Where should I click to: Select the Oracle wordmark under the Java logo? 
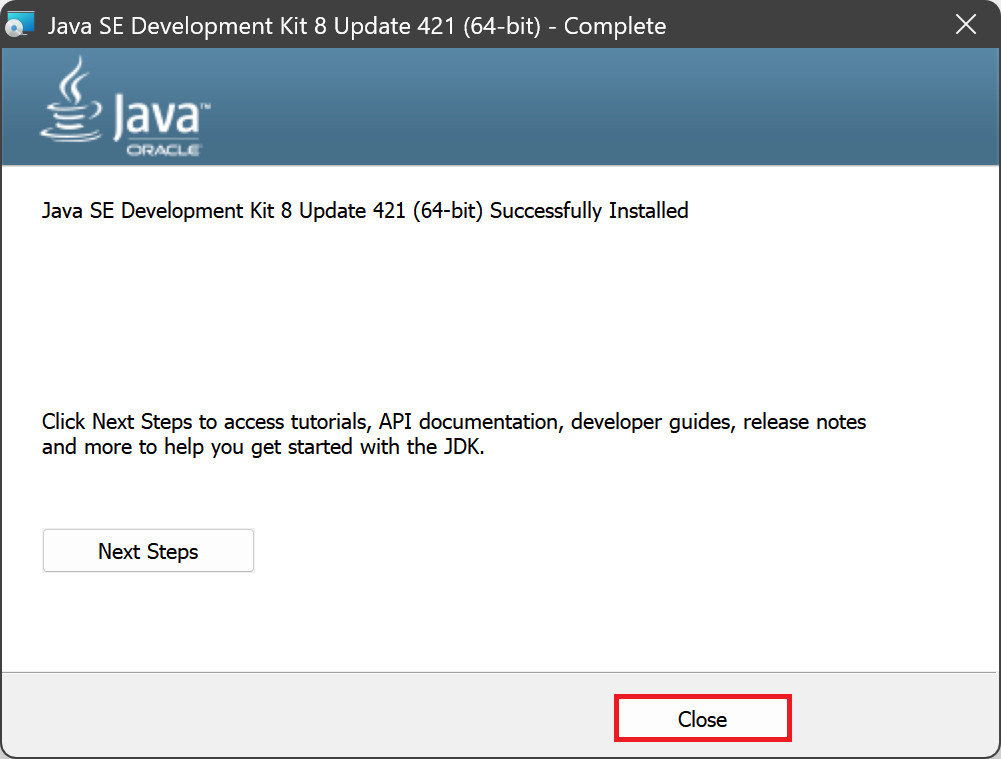[162, 150]
